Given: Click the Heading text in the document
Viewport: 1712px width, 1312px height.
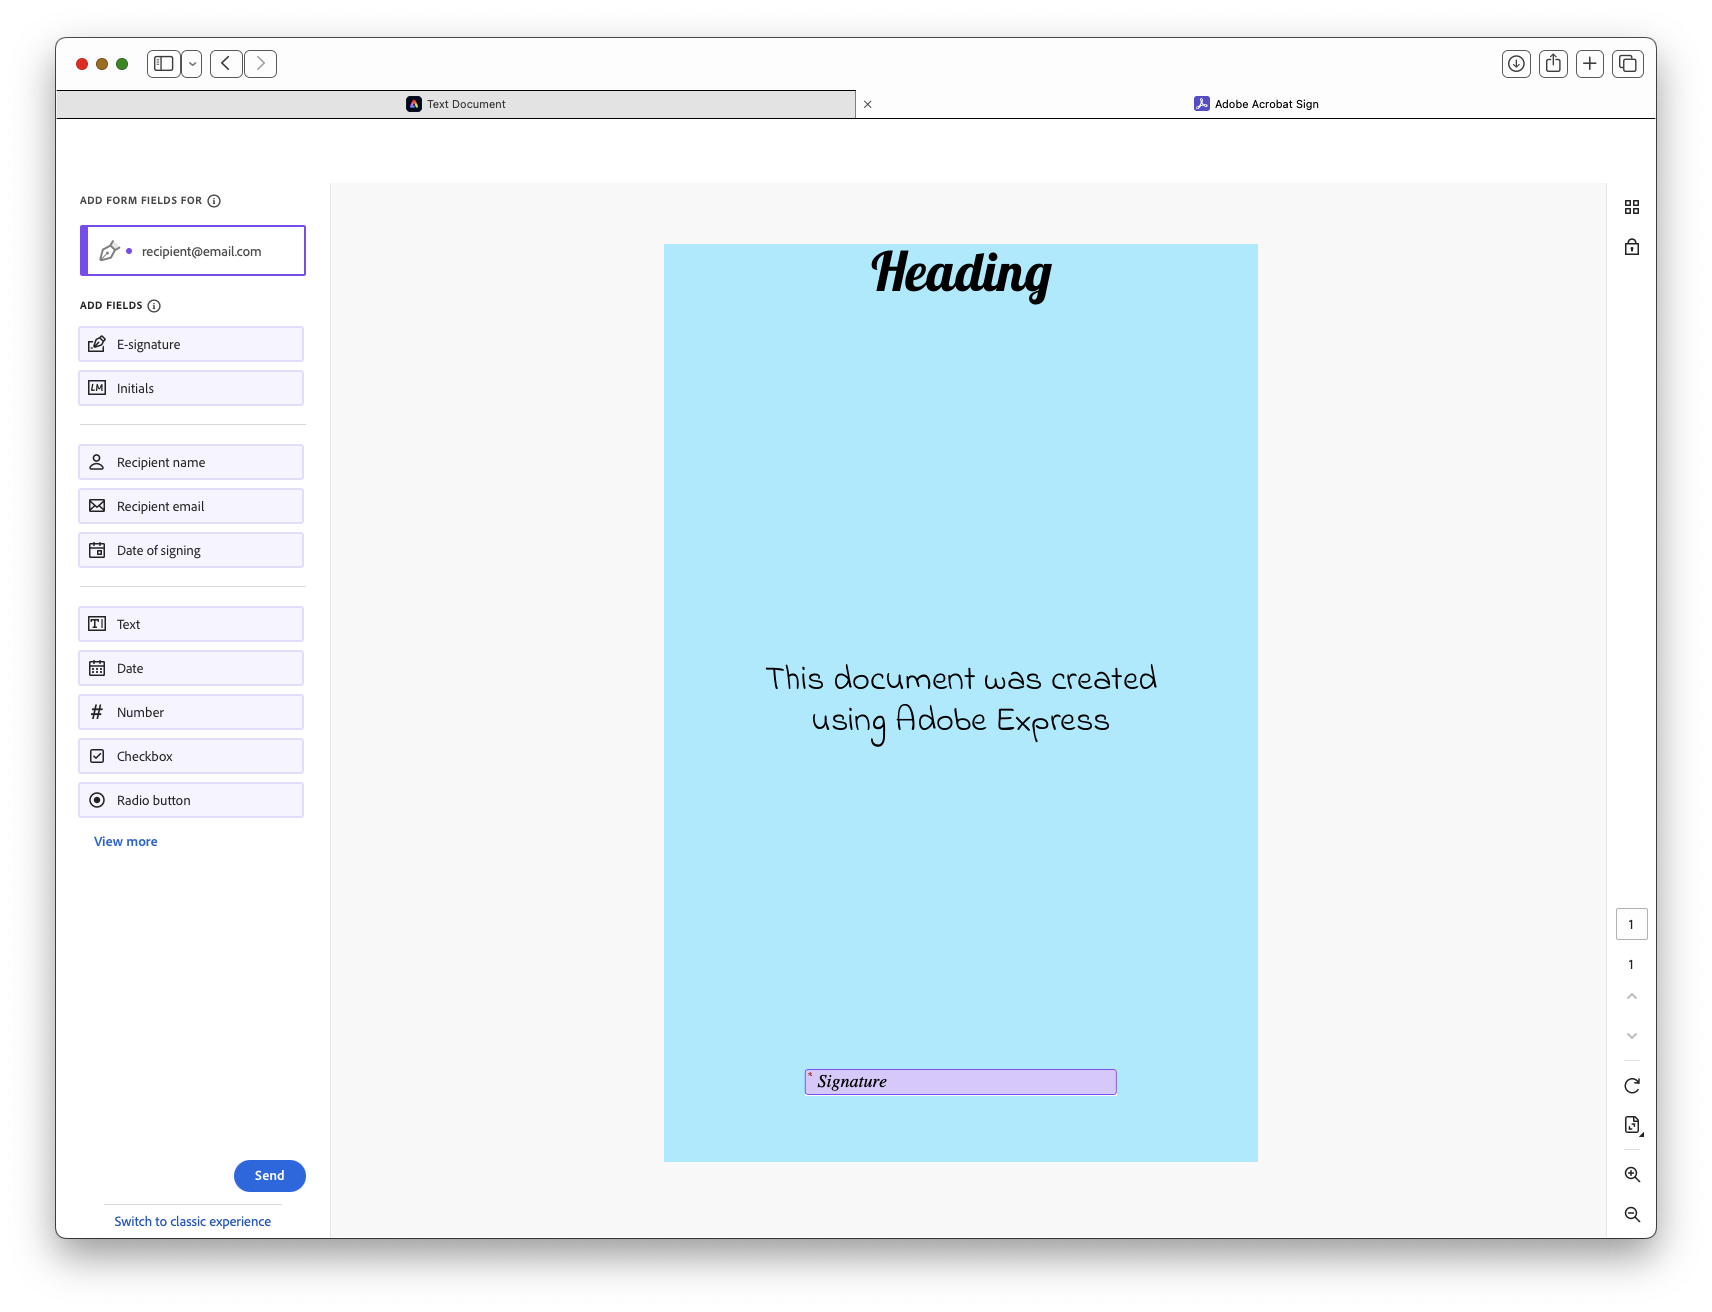Looking at the screenshot, I should point(961,274).
